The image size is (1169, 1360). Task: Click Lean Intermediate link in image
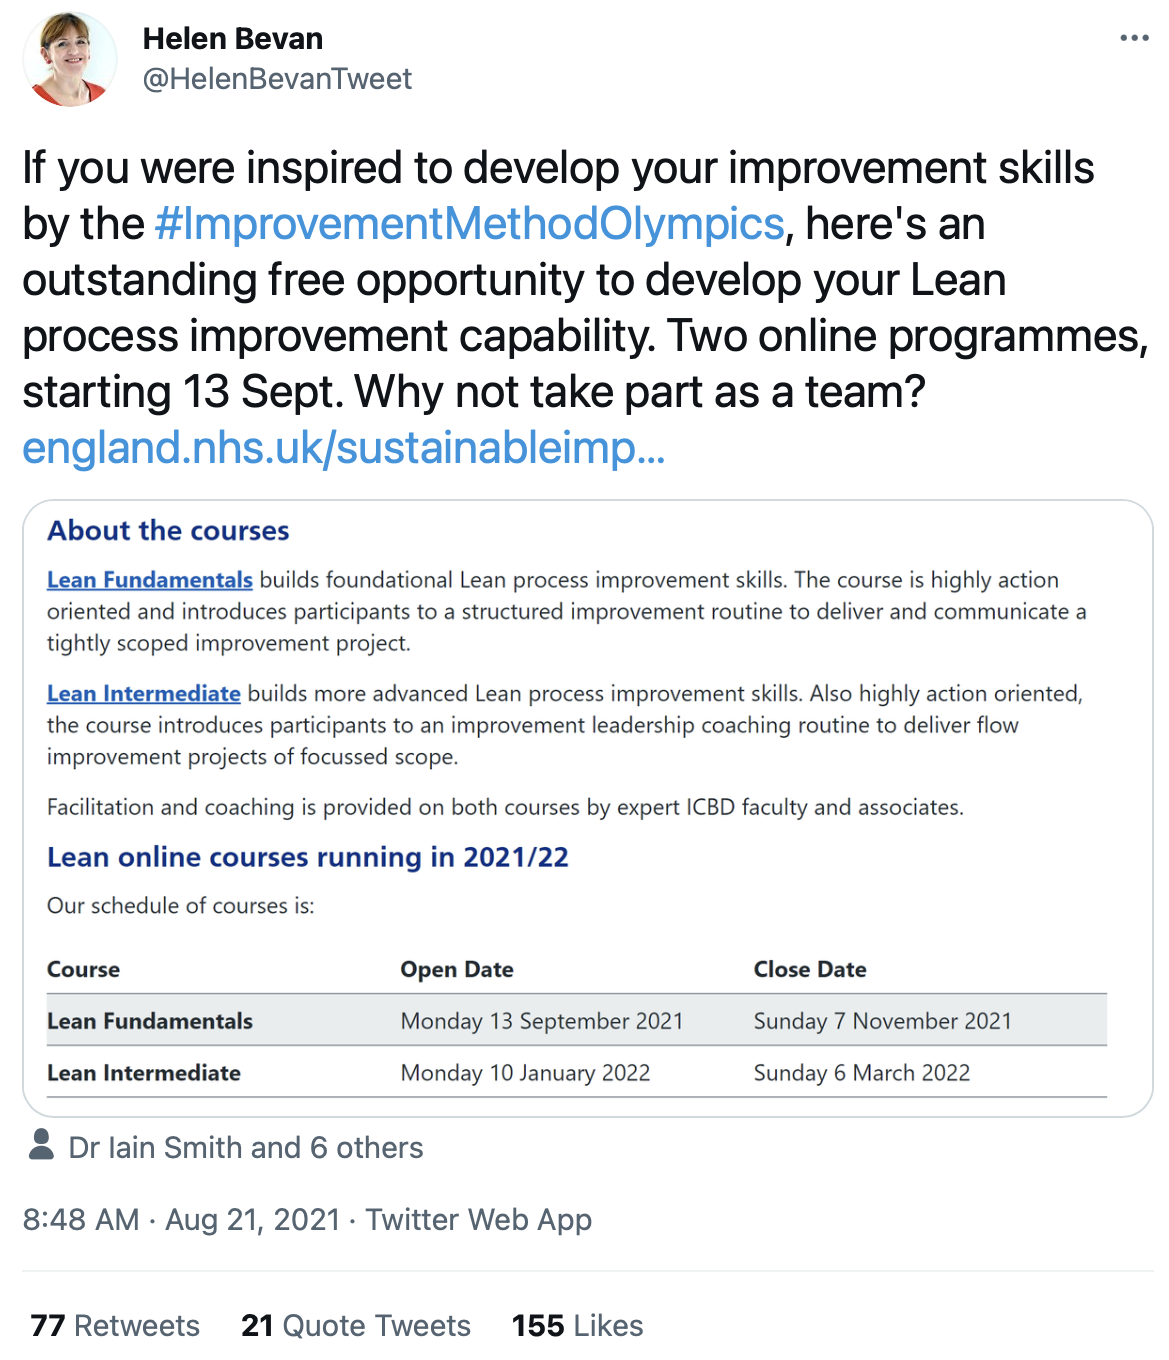pos(144,694)
